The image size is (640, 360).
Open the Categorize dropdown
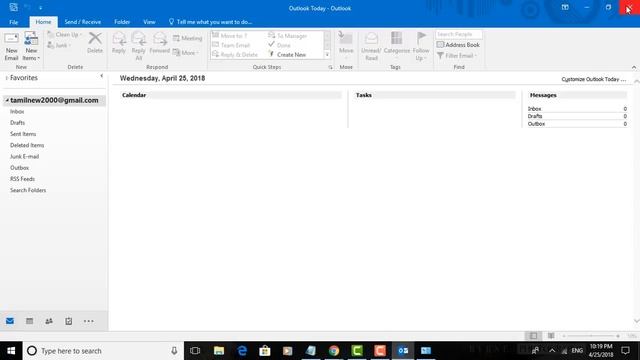tap(396, 46)
